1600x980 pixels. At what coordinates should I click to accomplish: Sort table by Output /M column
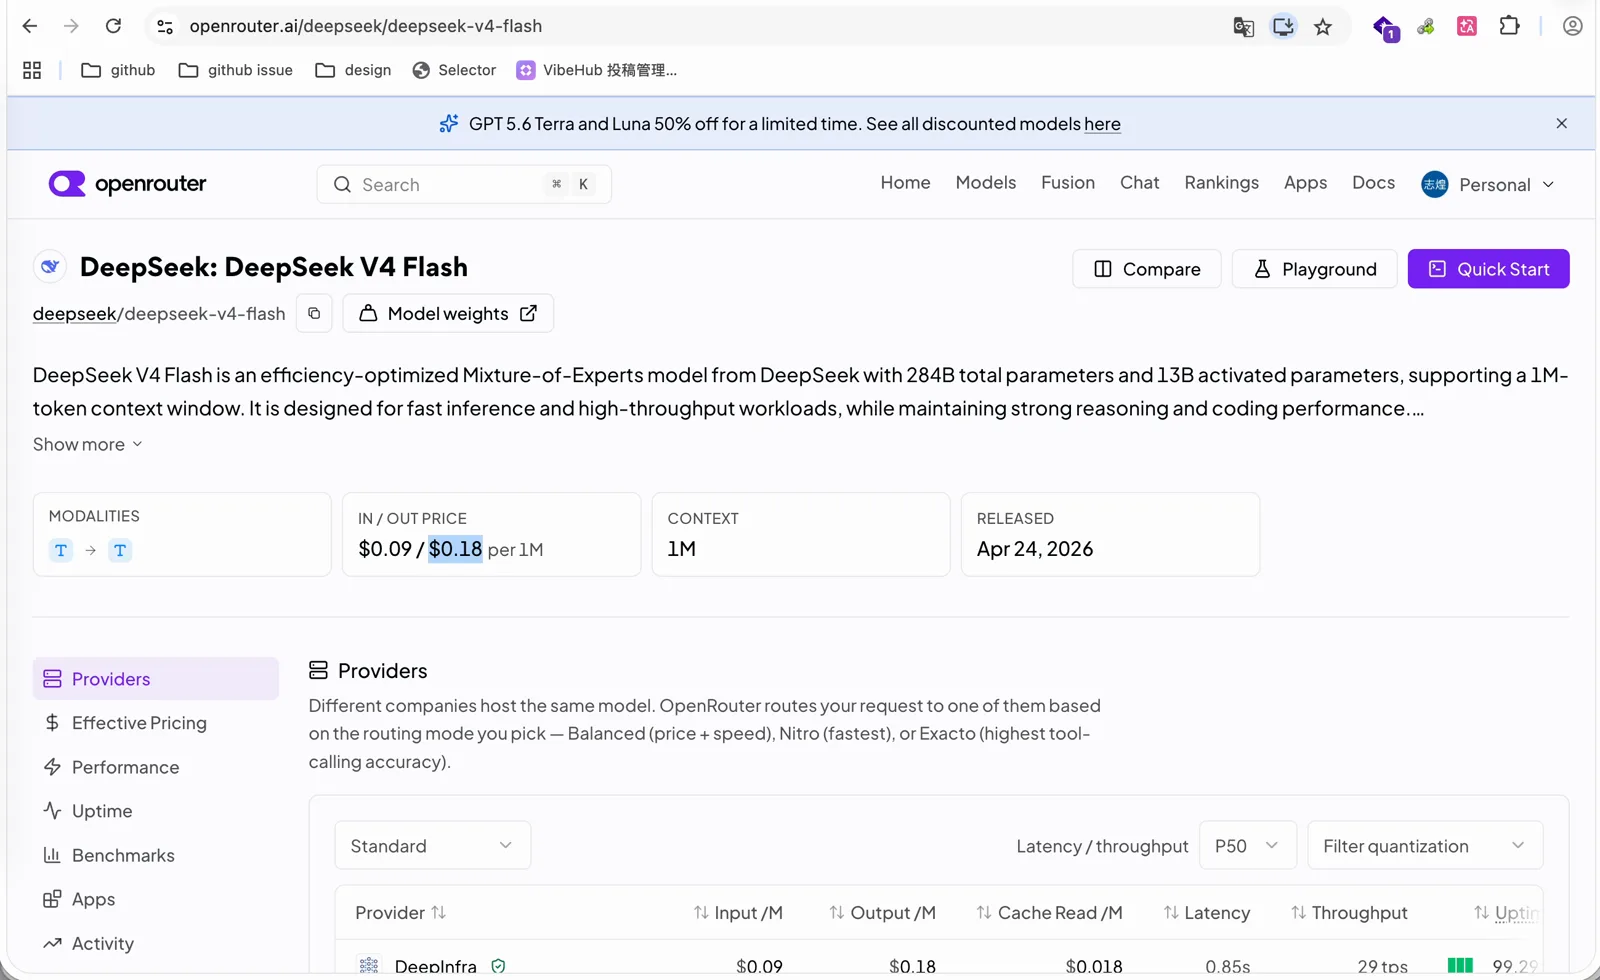pos(882,913)
